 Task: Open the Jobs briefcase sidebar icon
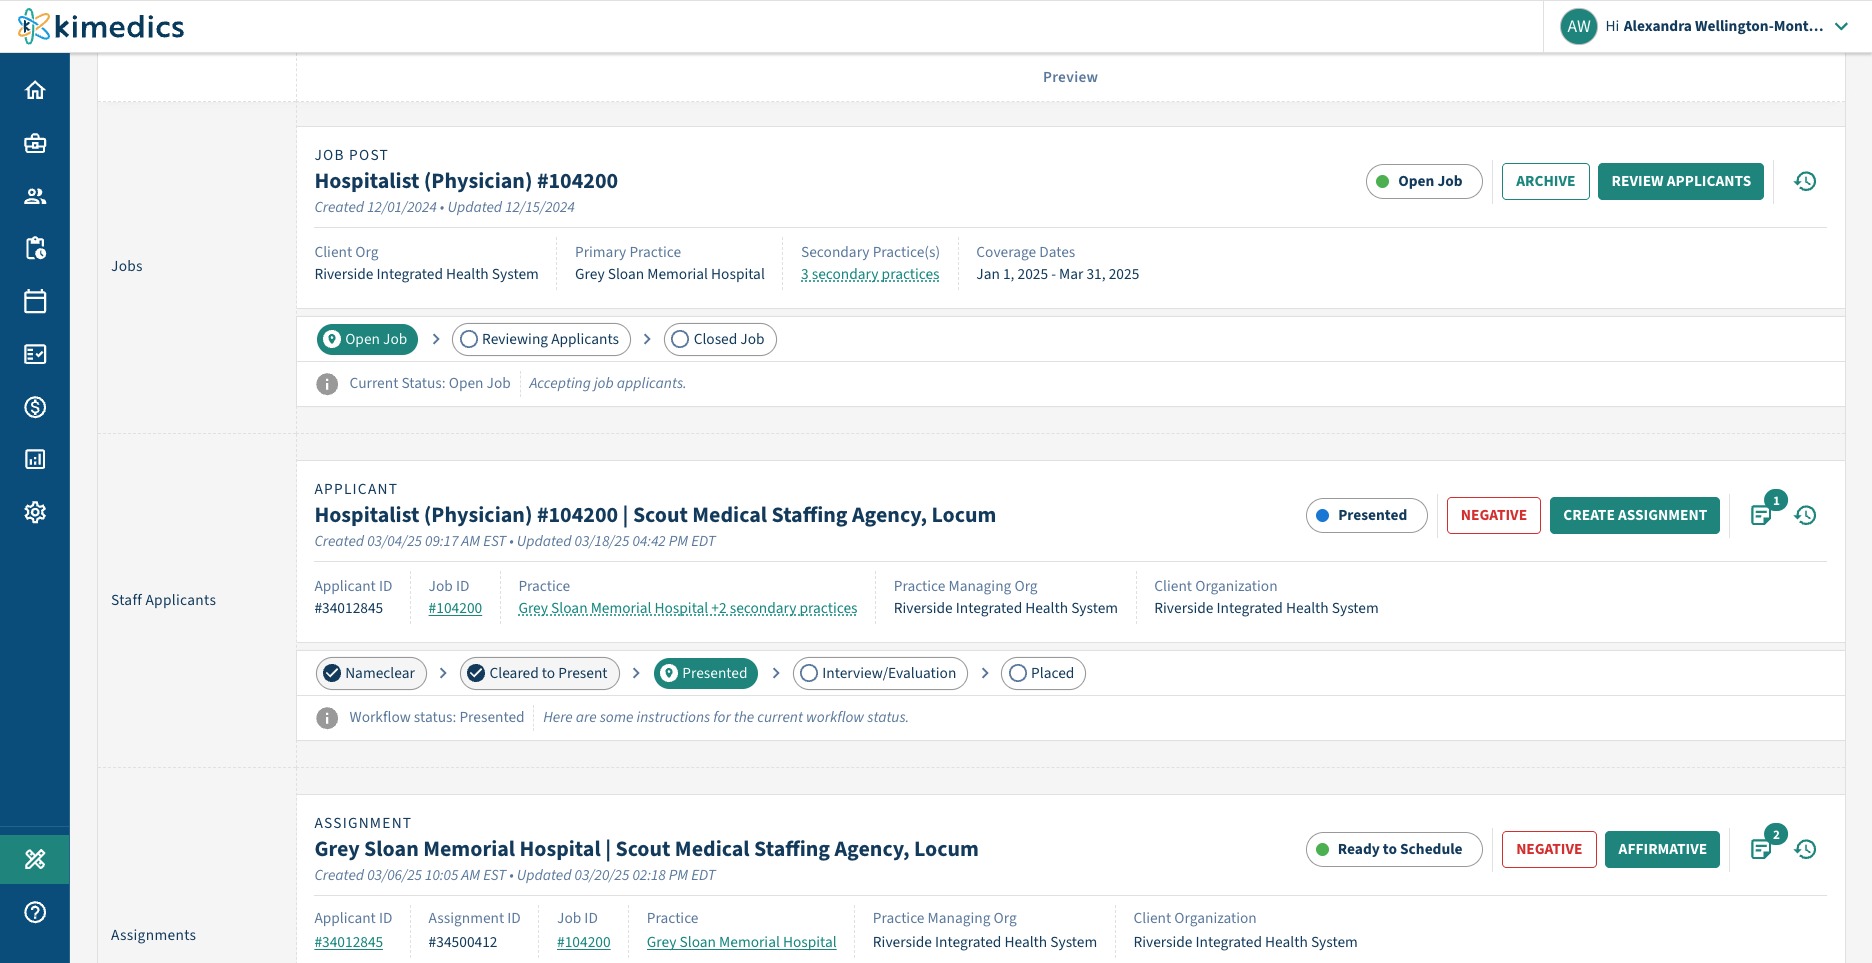pyautogui.click(x=35, y=143)
